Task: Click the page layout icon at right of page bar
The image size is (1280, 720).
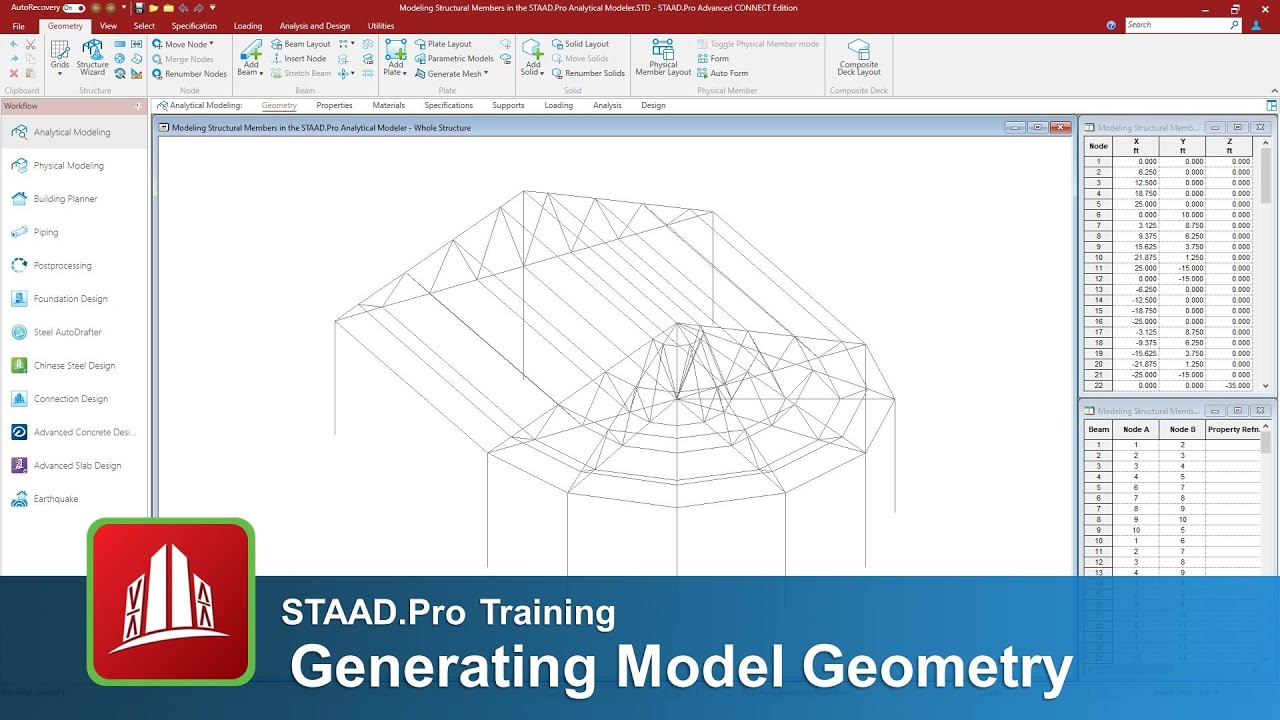Action: (1272, 105)
